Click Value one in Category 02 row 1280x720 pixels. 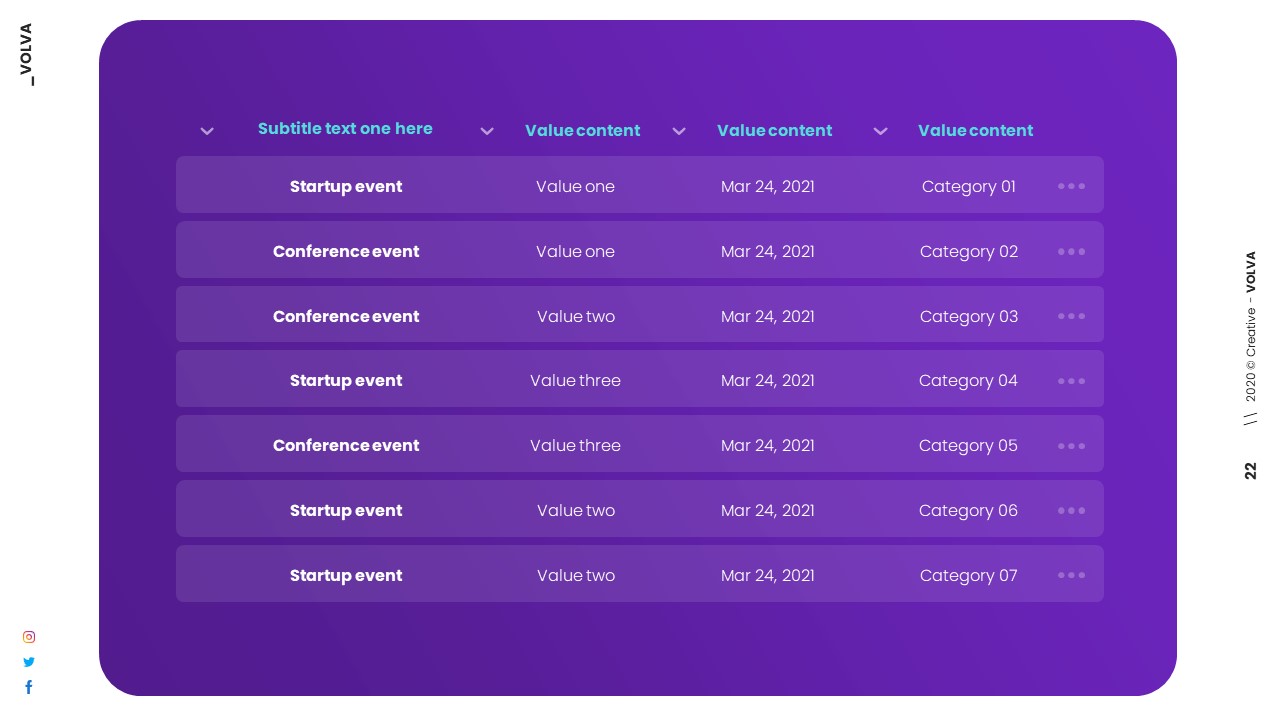tap(575, 251)
